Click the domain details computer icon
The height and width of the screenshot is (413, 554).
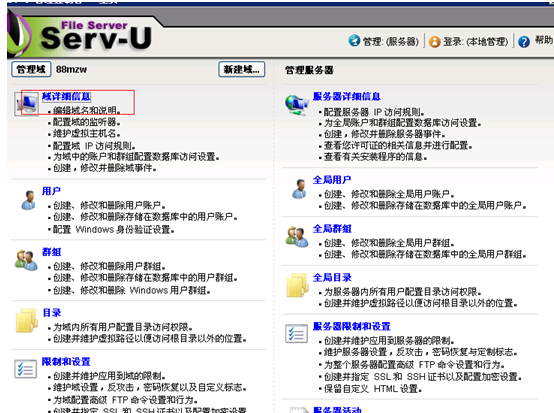(27, 104)
